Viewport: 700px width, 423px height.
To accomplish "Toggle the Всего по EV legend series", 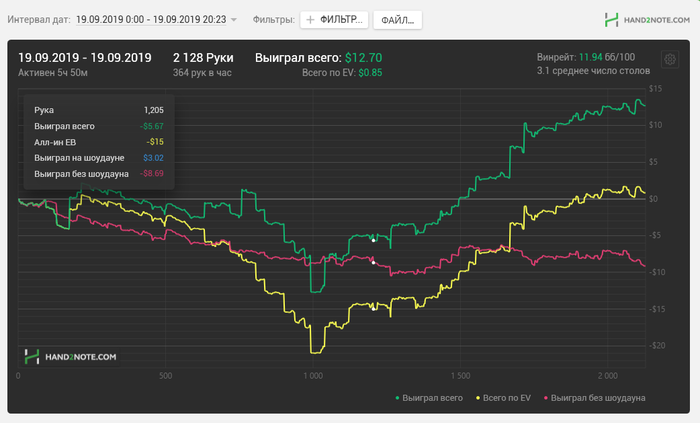I will [504, 398].
